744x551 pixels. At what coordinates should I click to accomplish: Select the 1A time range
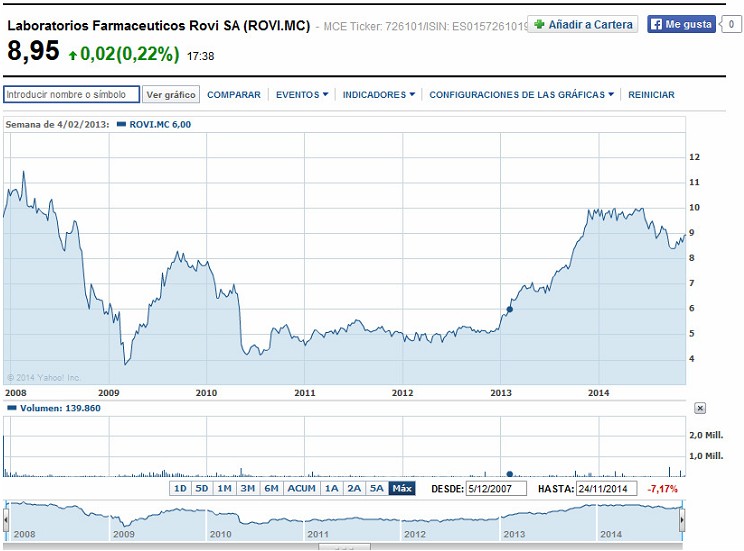coord(332,488)
